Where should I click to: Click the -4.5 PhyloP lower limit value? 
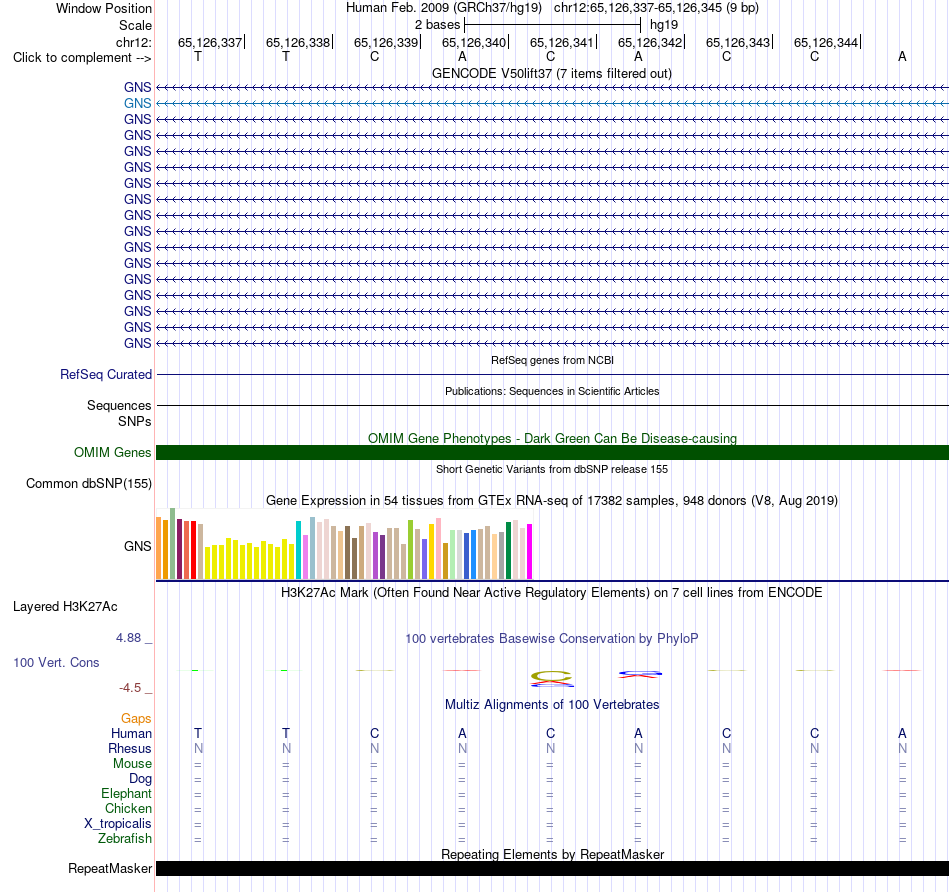[130, 688]
